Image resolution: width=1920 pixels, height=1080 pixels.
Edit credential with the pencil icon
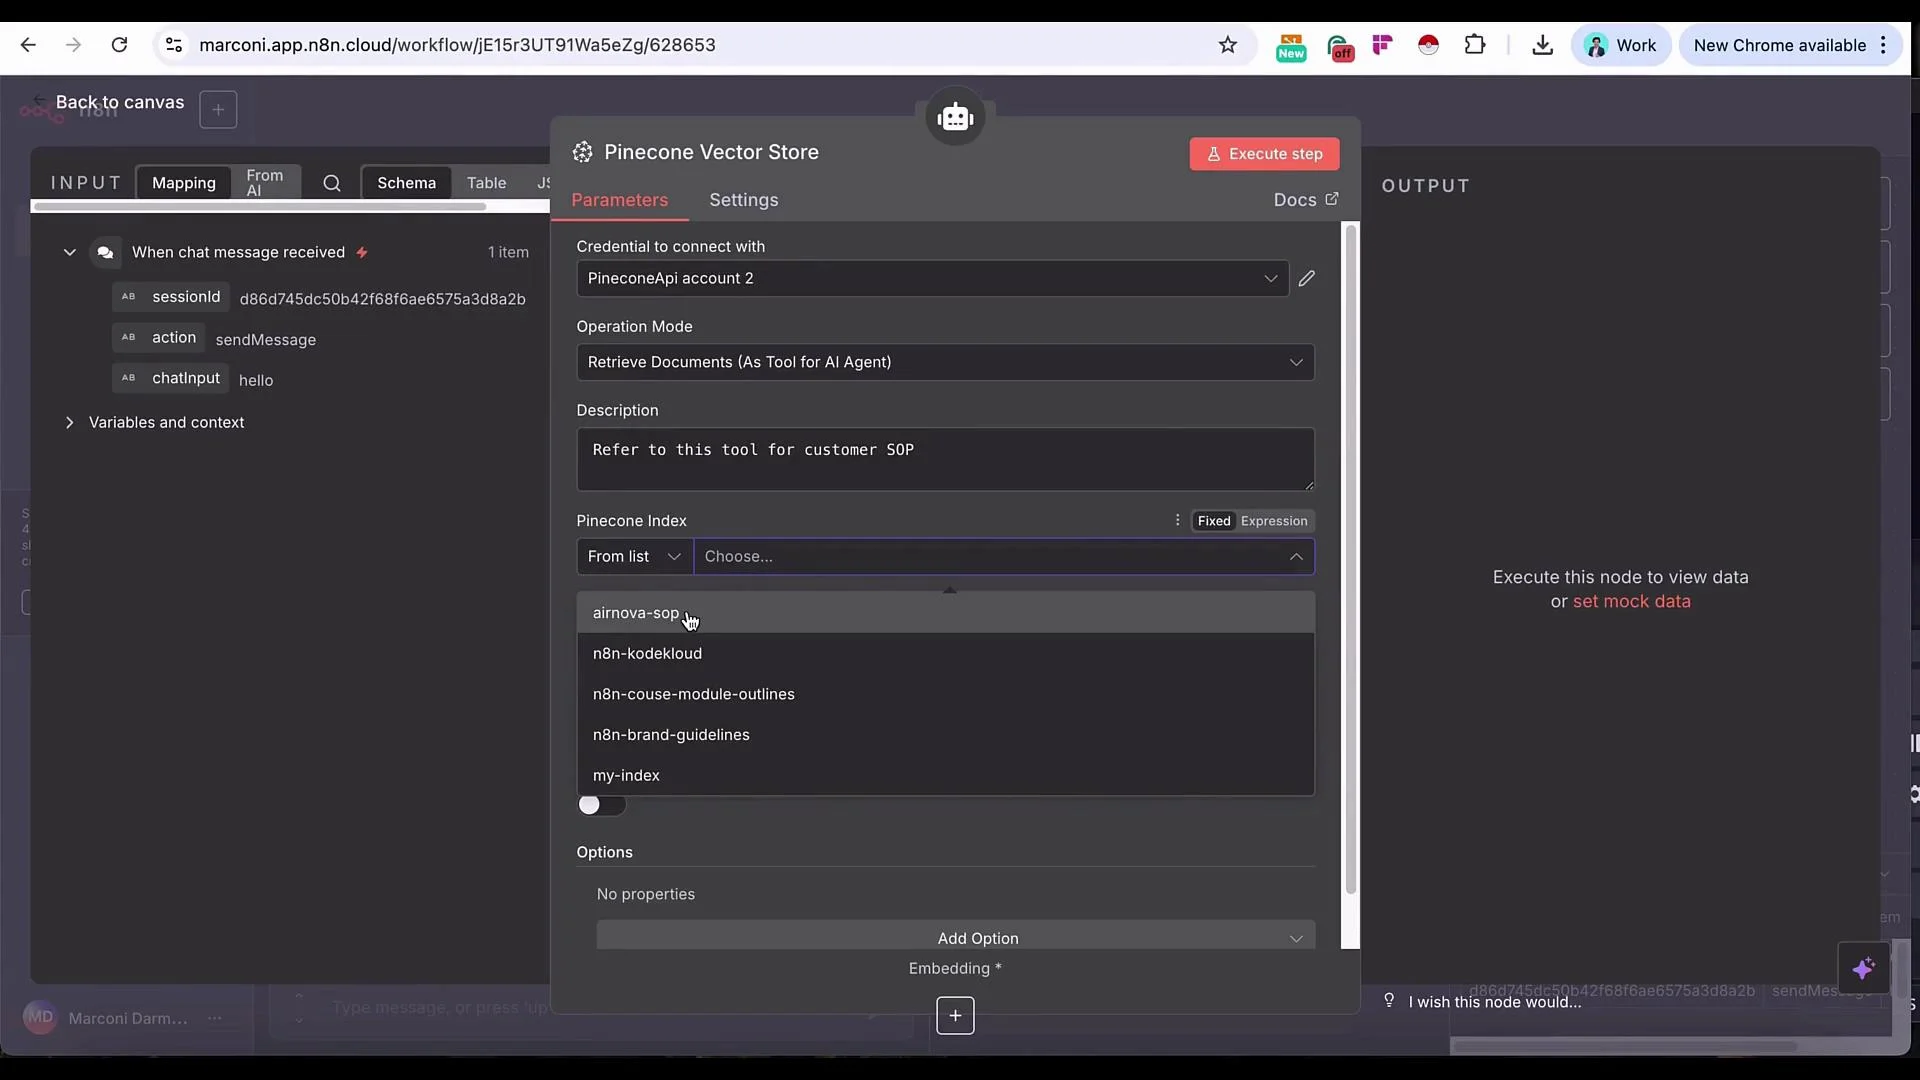[x=1306, y=279]
